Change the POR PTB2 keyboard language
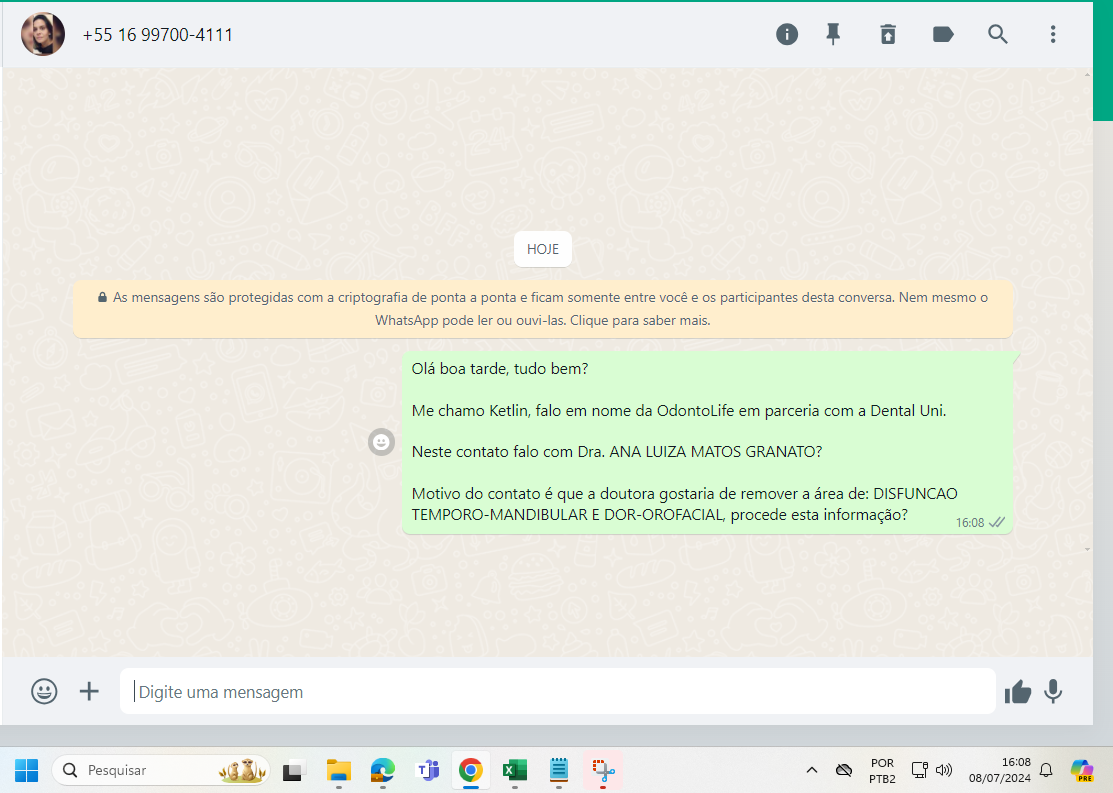The image size is (1113, 793). pyautogui.click(x=882, y=771)
